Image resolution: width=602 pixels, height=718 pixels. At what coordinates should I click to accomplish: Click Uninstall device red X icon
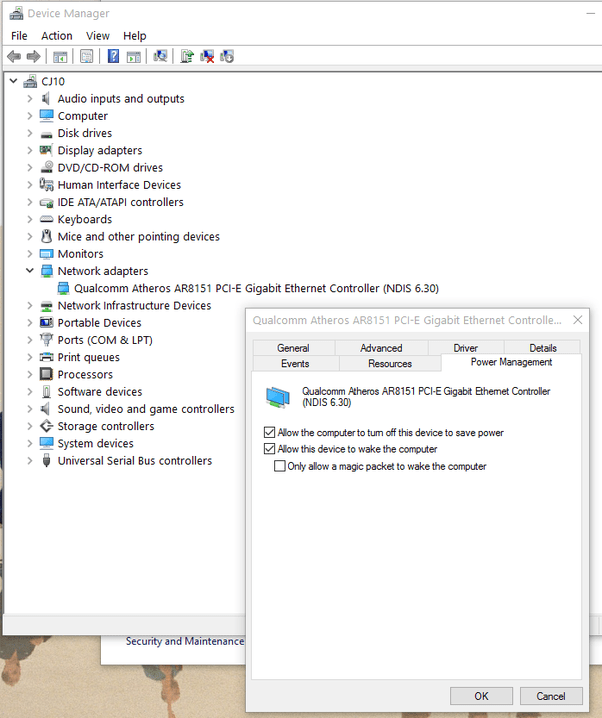pos(207,56)
